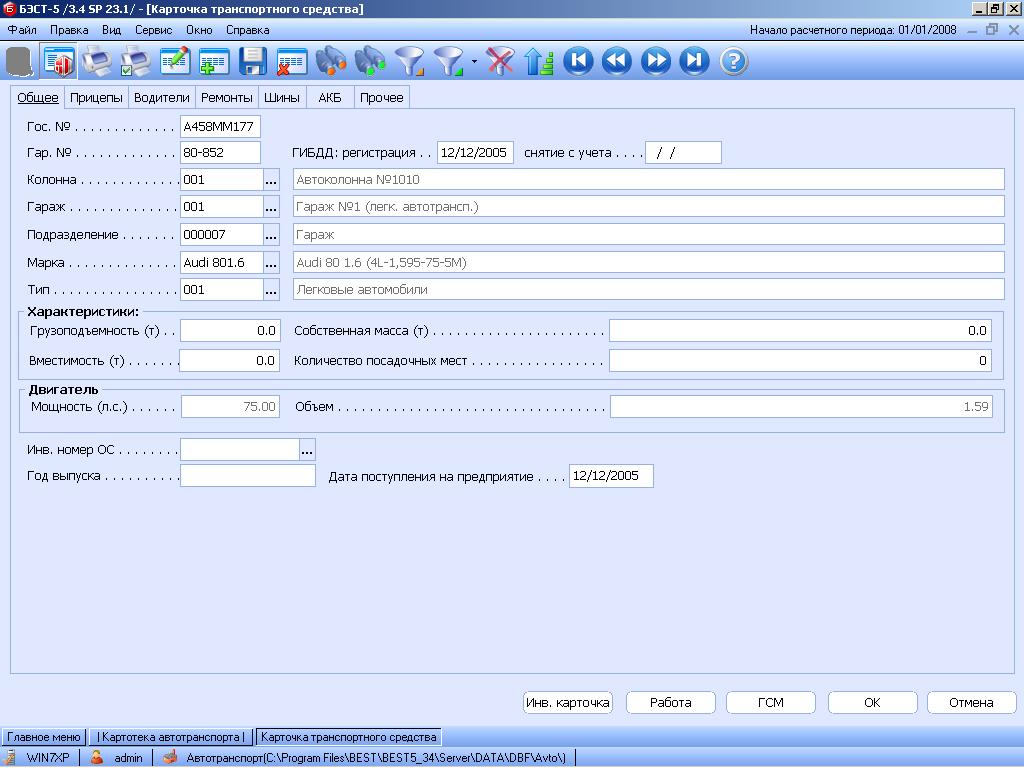This screenshot has height=768, width=1024.
Task: Open the Марка lookup ellipsis button
Action: click(271, 263)
